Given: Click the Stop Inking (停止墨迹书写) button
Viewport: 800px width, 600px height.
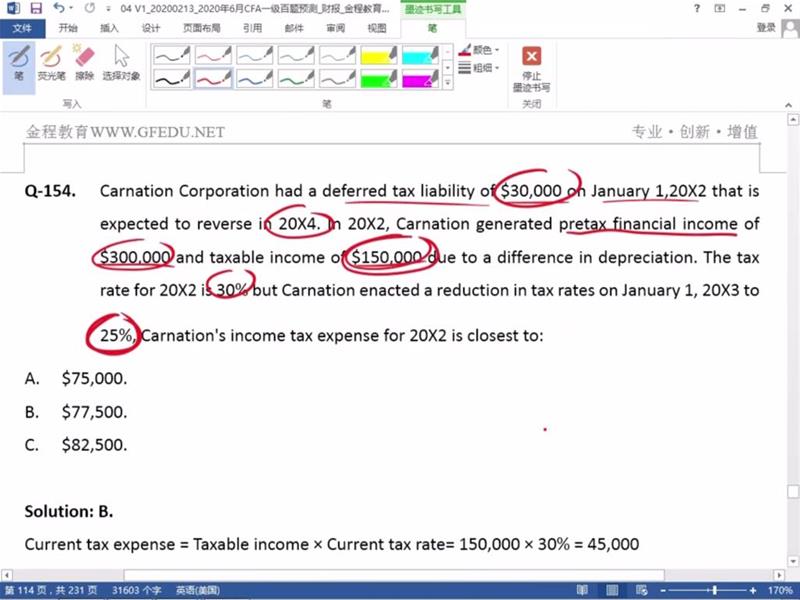Looking at the screenshot, I should pos(532,68).
